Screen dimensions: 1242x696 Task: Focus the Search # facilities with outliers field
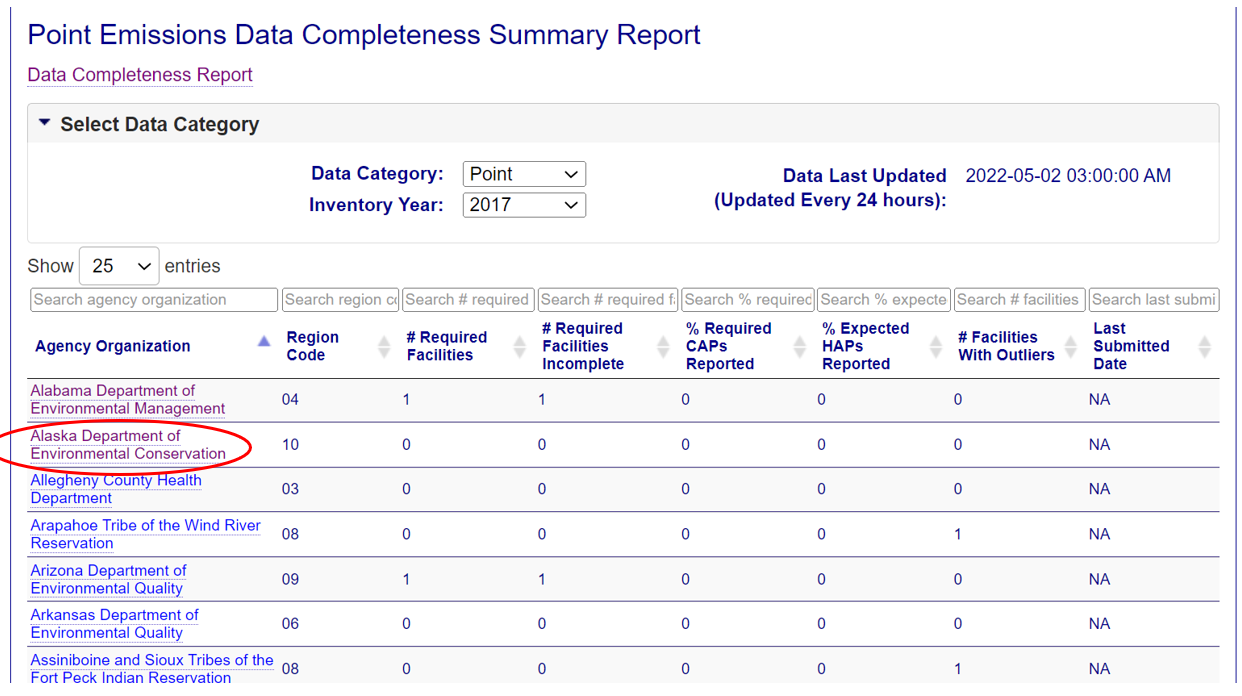1019,300
